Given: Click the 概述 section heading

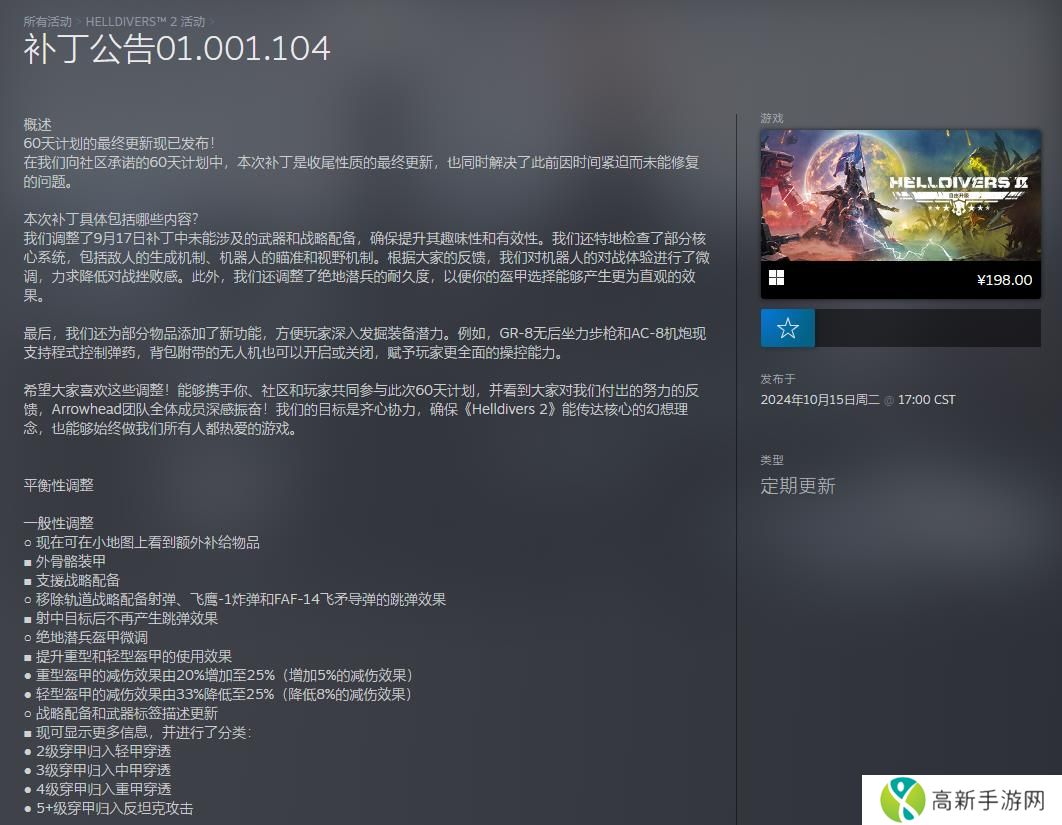Looking at the screenshot, I should [x=37, y=125].
